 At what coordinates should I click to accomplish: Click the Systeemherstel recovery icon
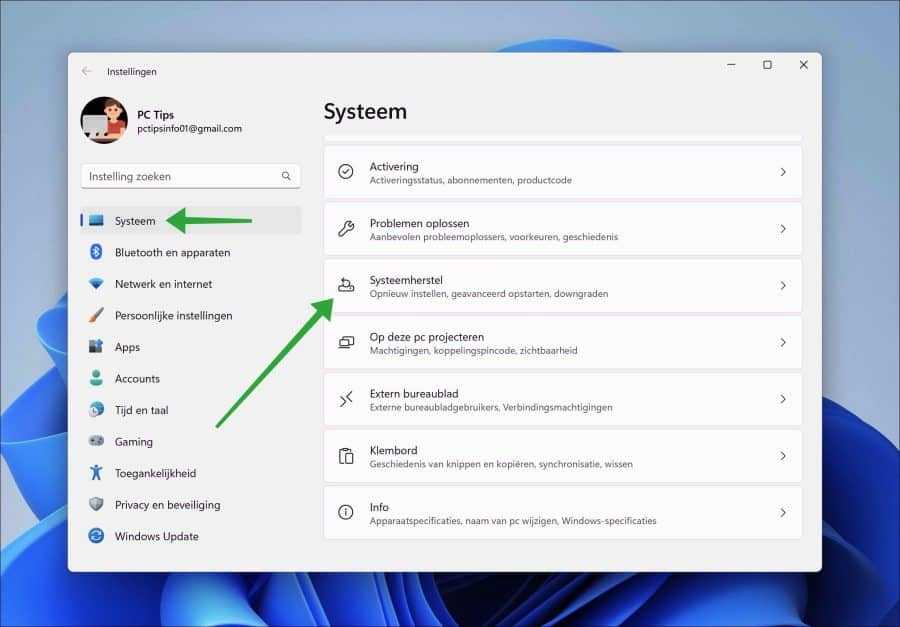coord(346,285)
